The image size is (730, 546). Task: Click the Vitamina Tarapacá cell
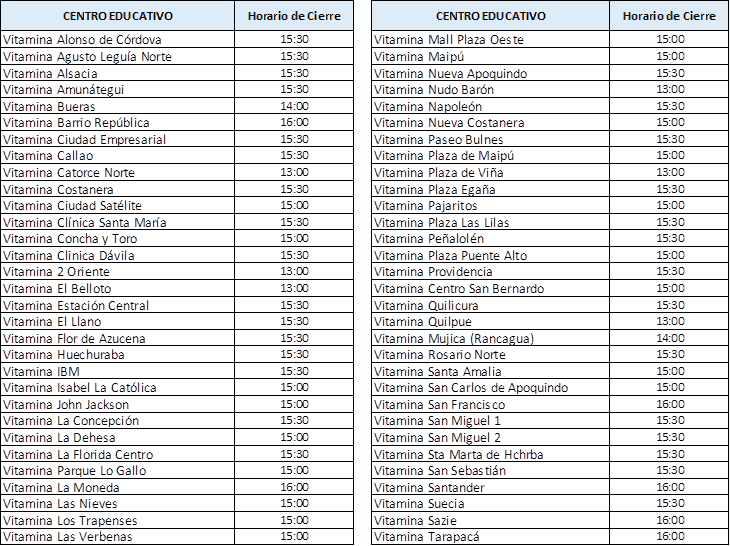coord(491,536)
